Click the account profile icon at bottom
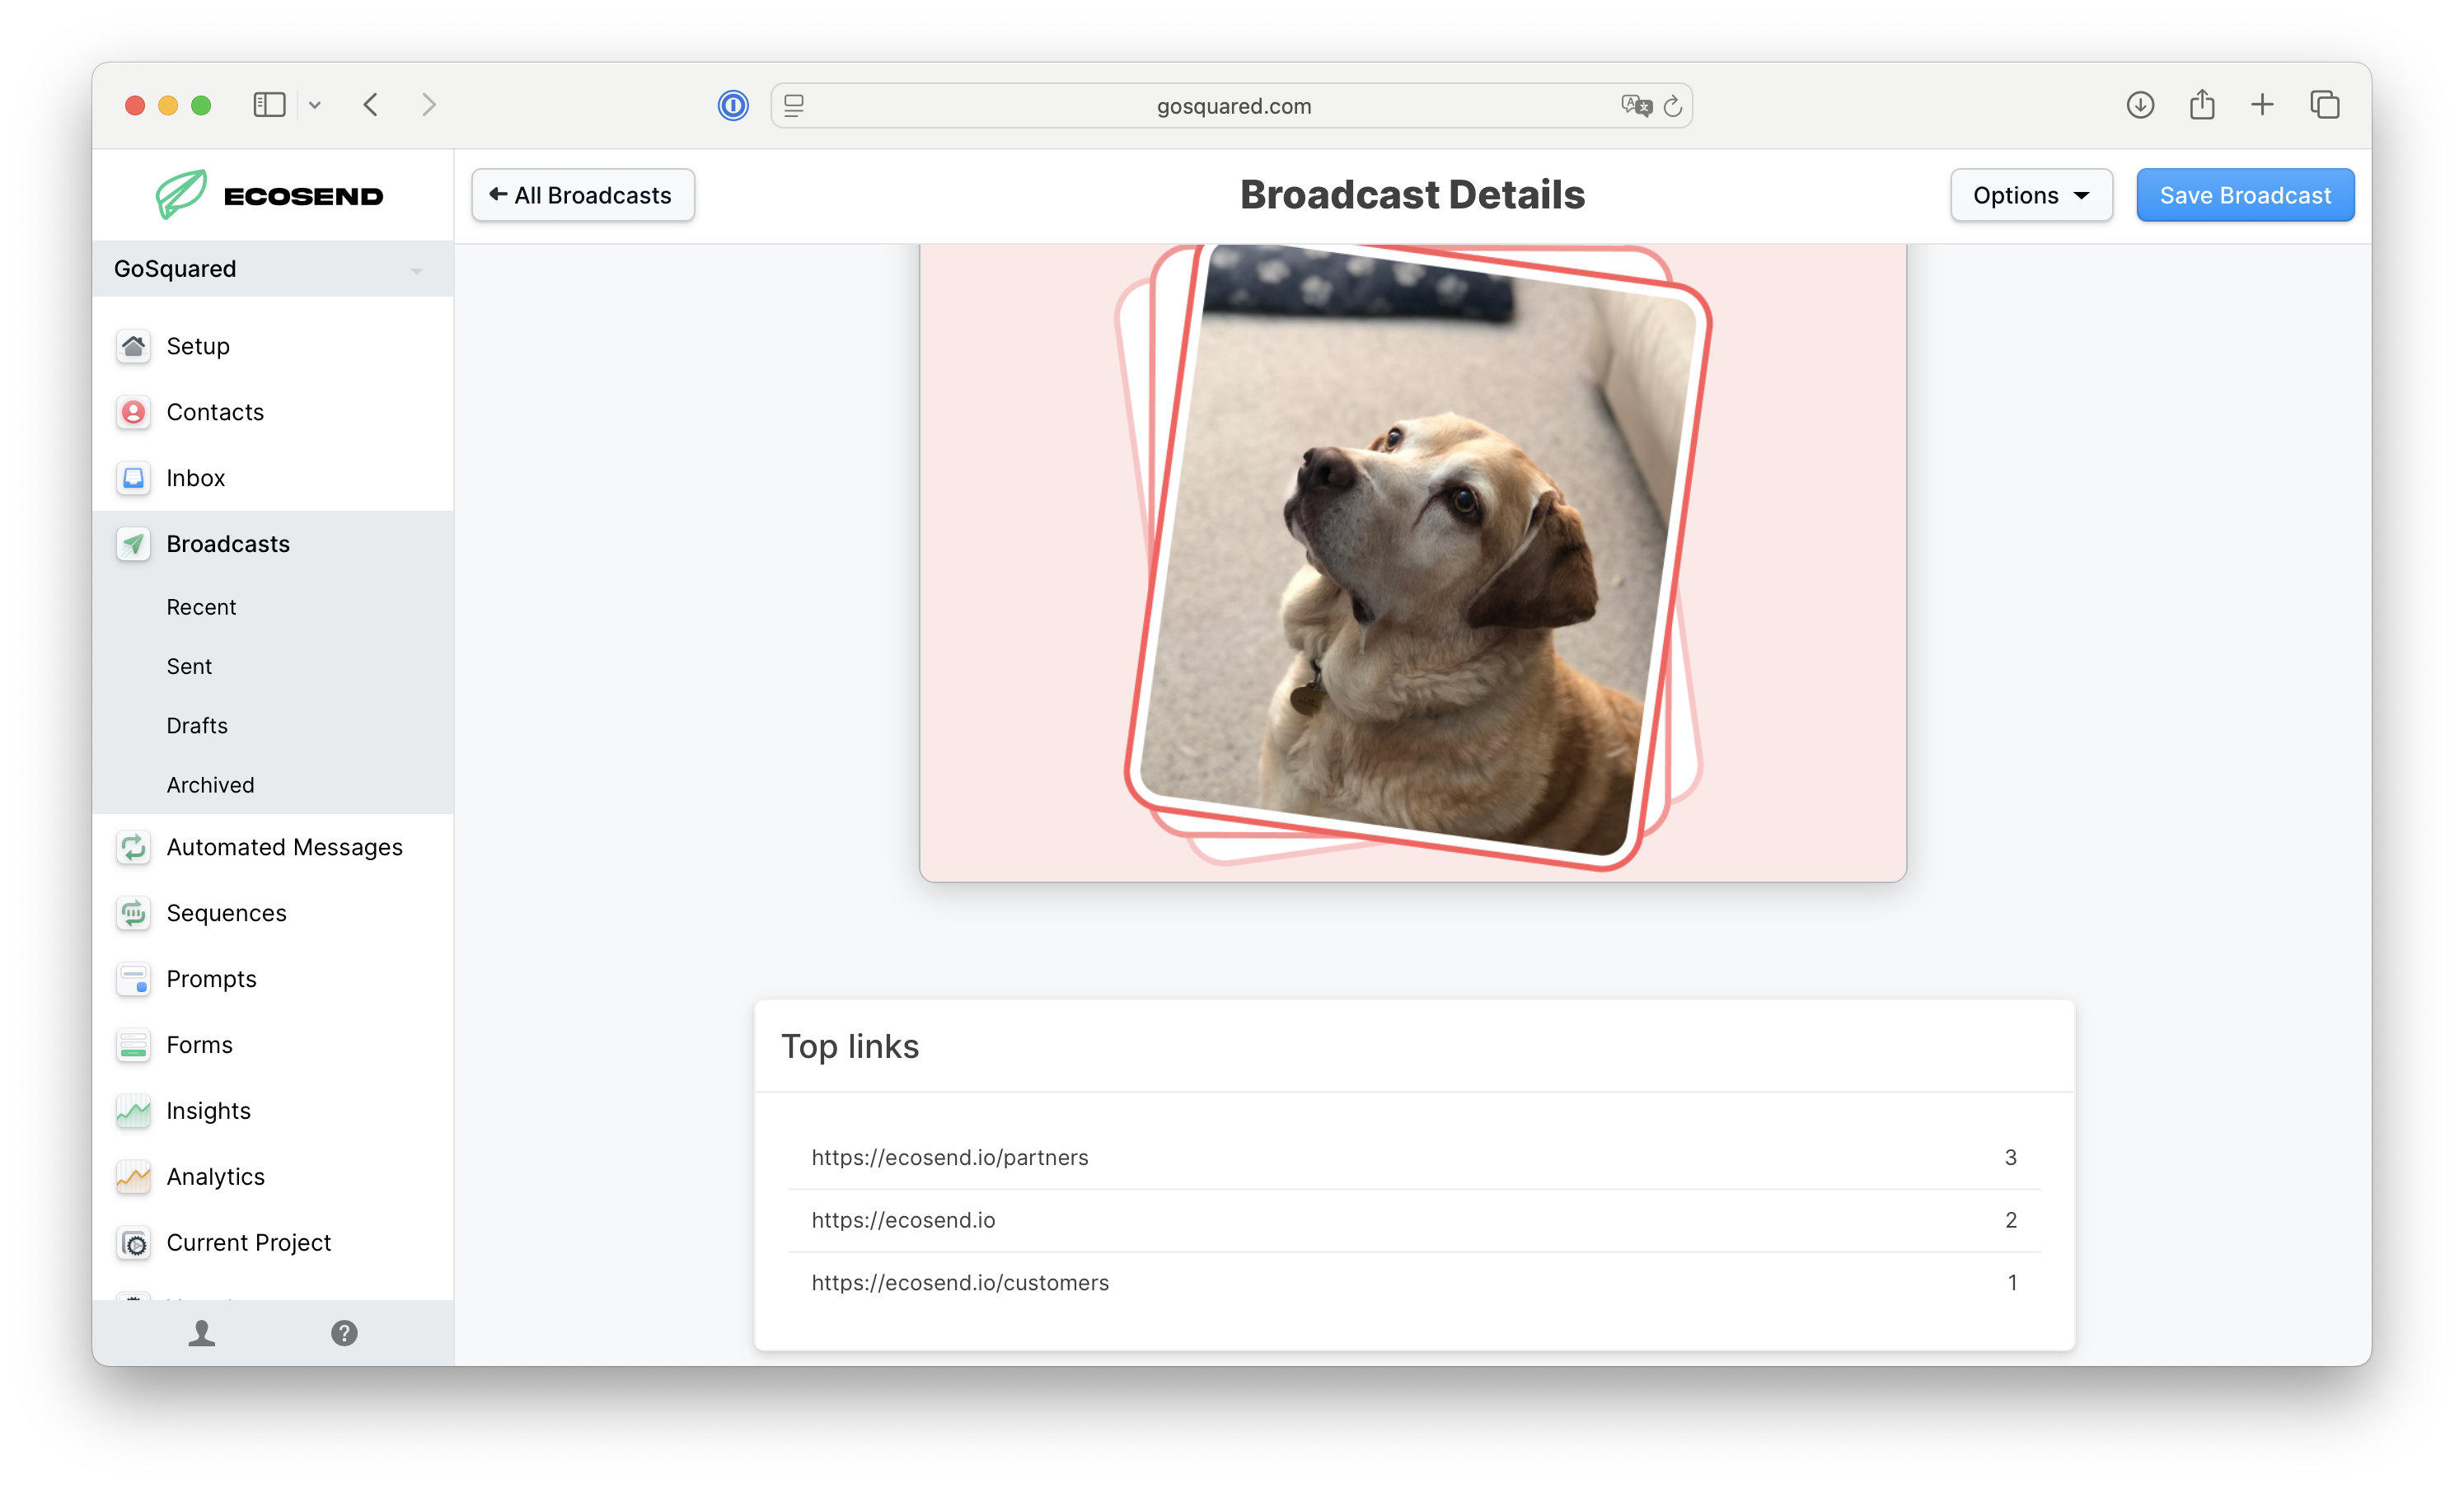This screenshot has width=2464, height=1488. coord(202,1333)
